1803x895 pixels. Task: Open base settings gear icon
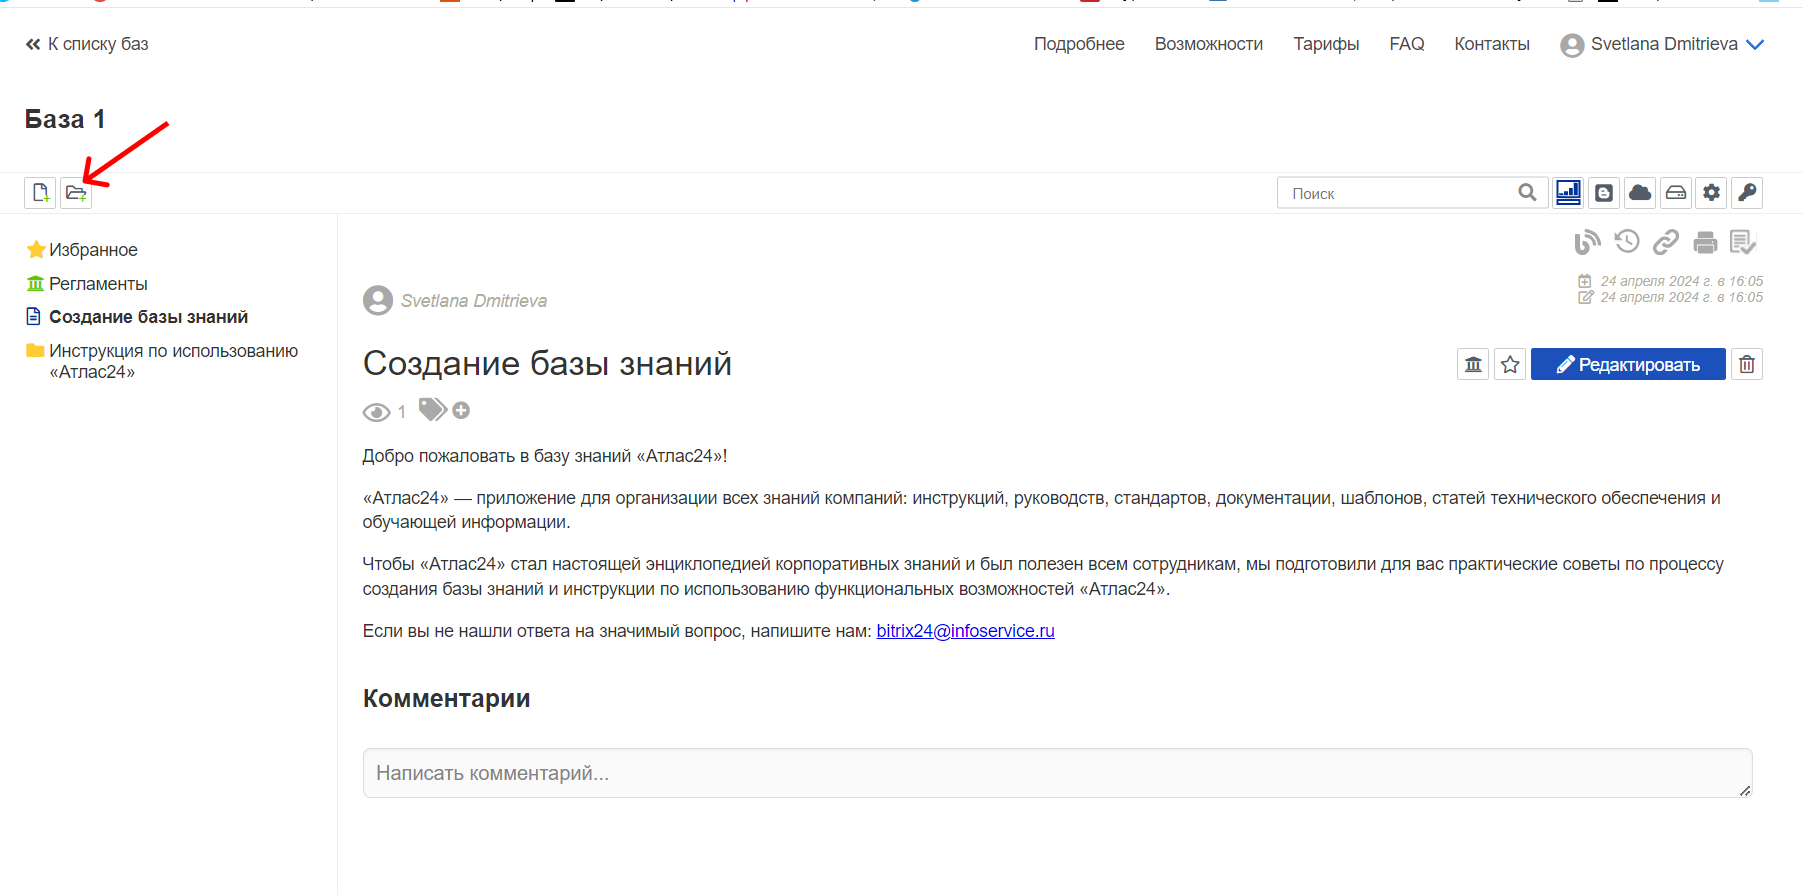click(x=1712, y=193)
